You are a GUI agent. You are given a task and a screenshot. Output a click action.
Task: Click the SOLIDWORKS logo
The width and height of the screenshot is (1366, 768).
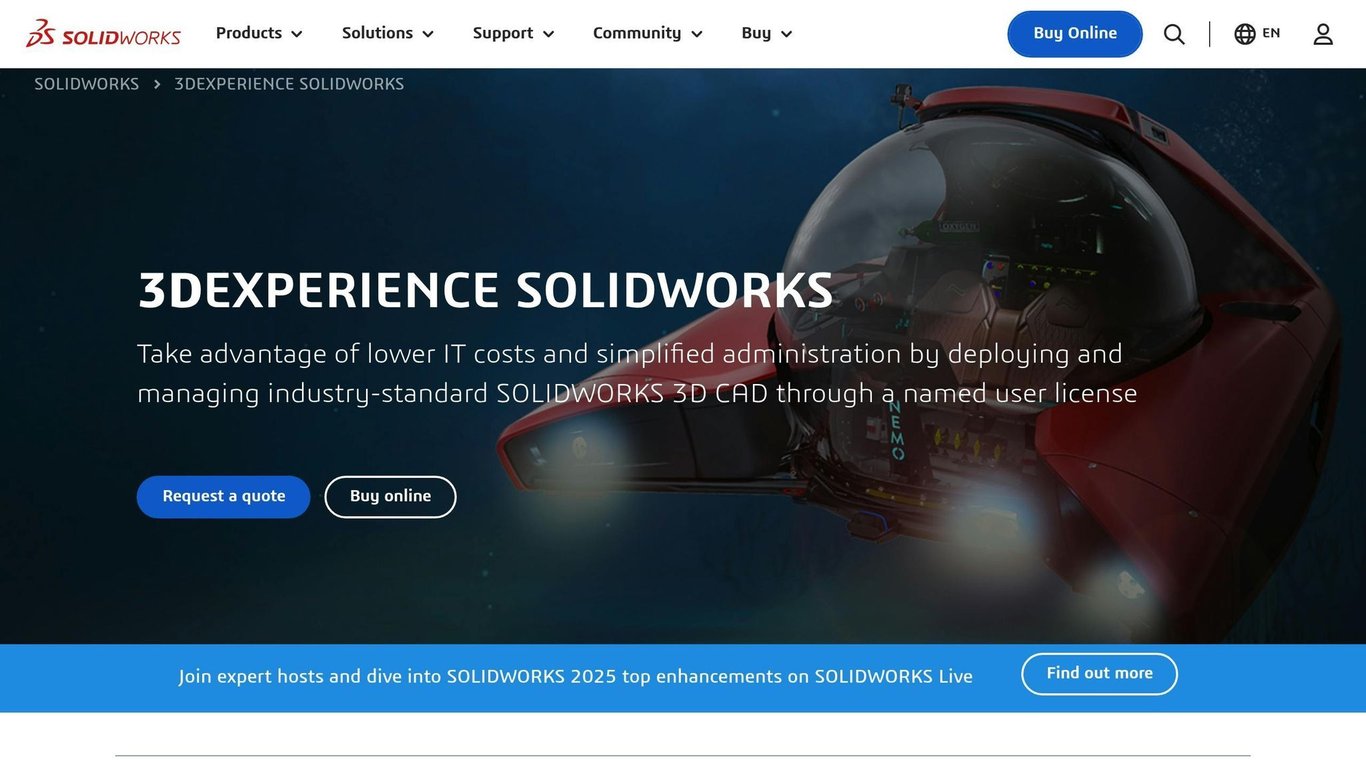click(103, 34)
